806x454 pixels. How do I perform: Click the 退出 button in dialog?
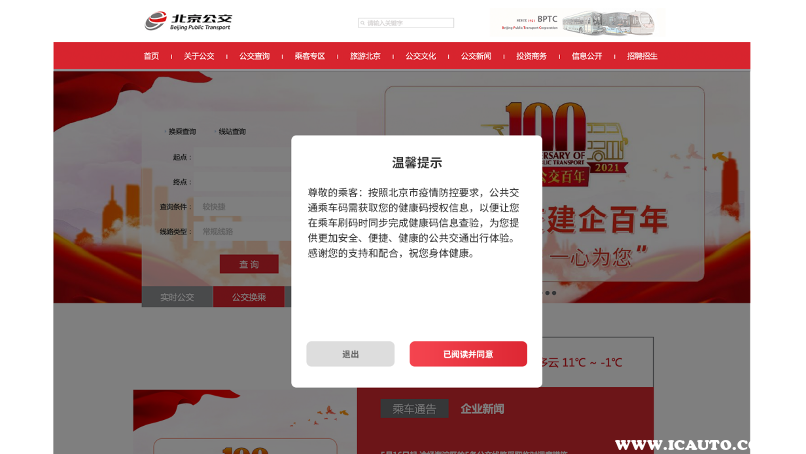tap(350, 354)
